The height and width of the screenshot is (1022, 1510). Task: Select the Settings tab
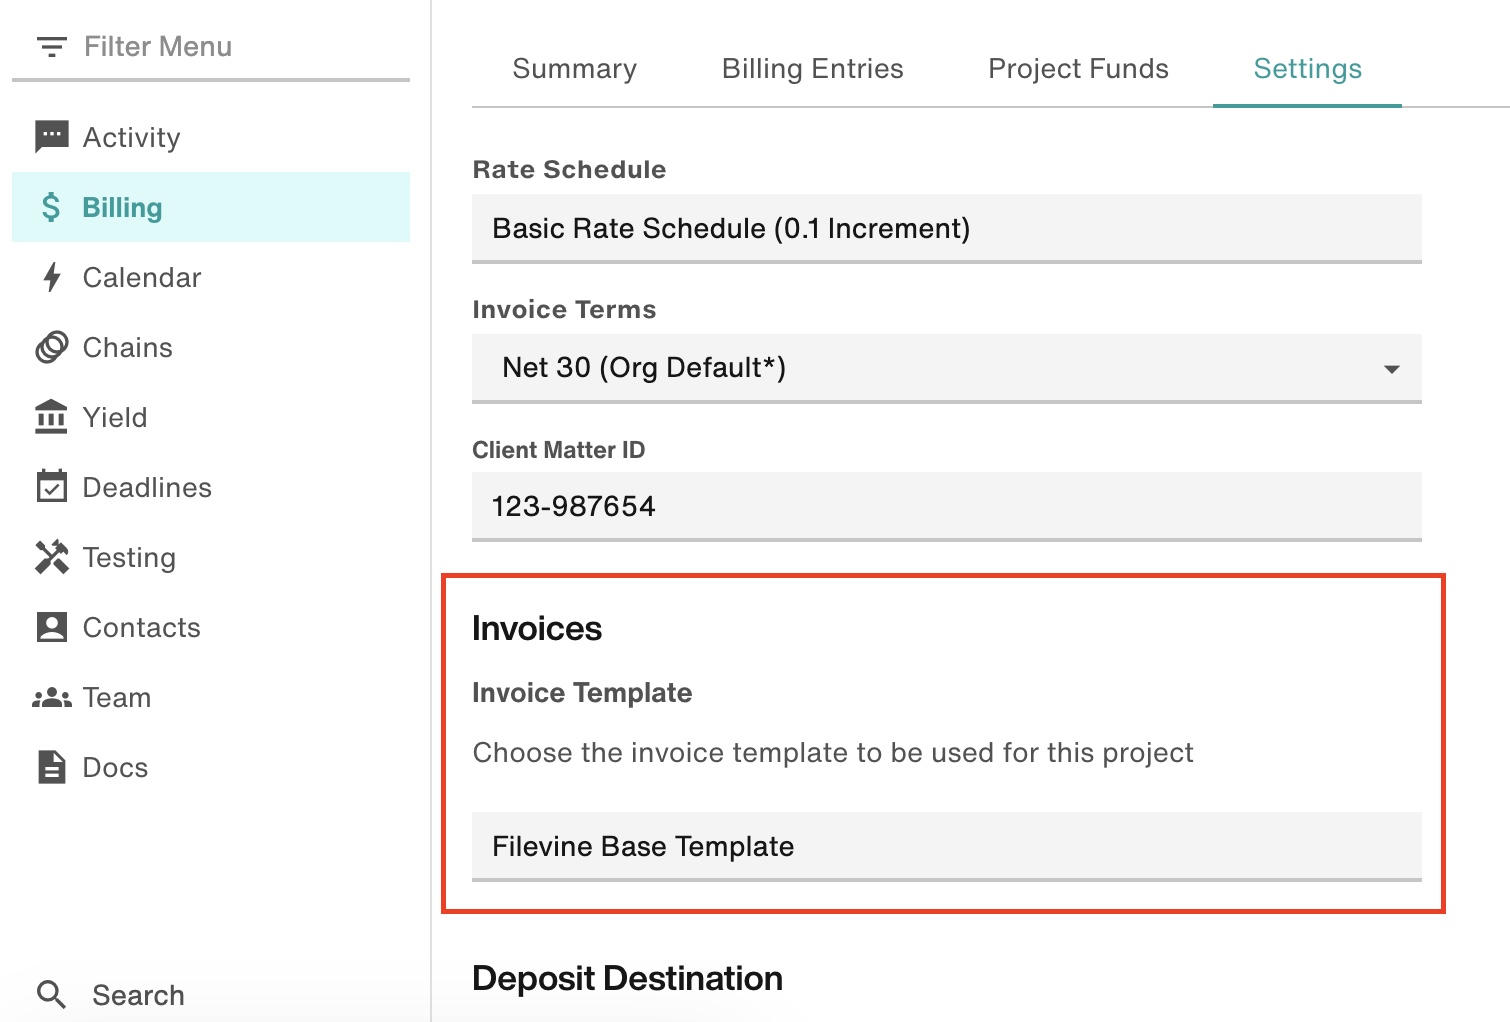1307,68
